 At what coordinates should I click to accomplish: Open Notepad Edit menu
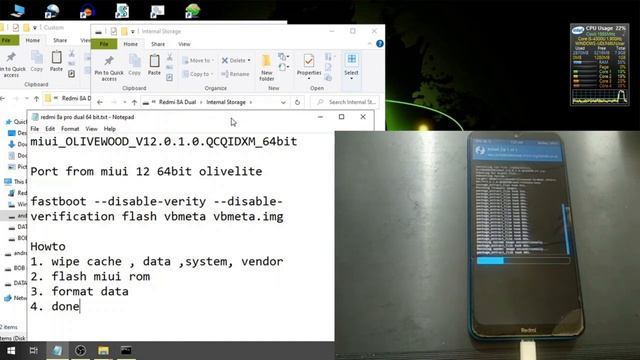50,129
